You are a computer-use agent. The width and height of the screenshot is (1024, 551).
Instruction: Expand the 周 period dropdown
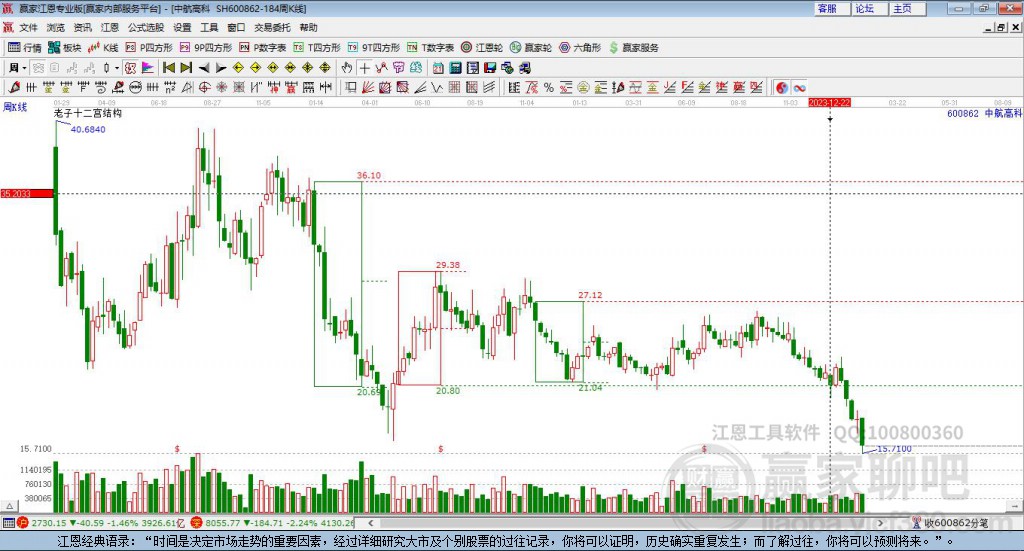click(x=24, y=68)
